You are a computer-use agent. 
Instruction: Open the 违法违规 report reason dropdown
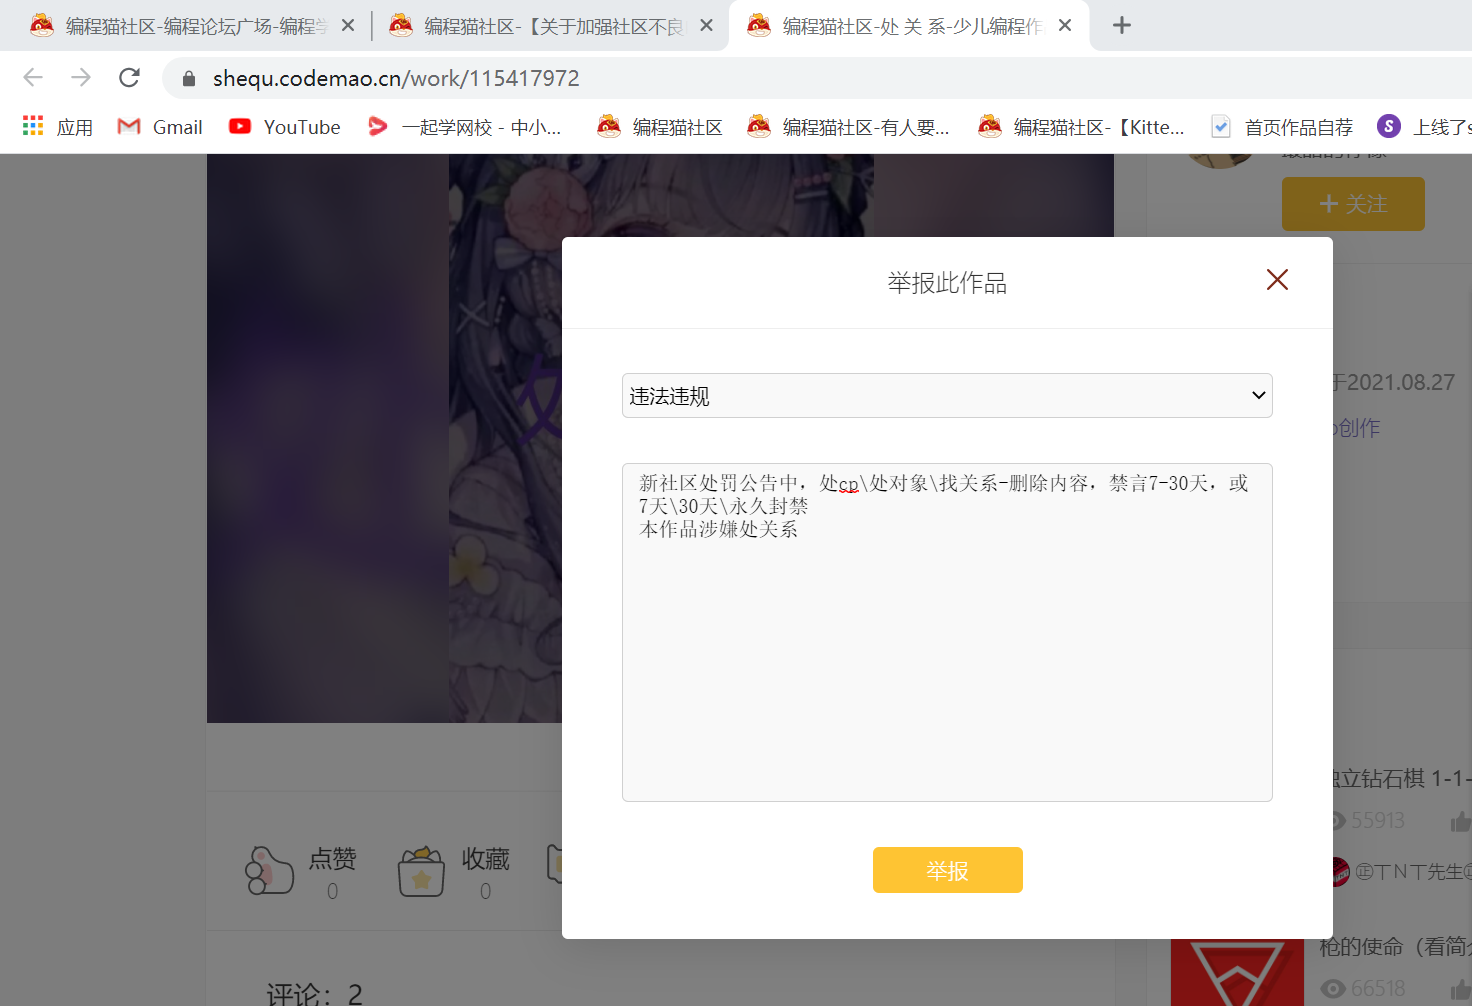click(x=947, y=396)
